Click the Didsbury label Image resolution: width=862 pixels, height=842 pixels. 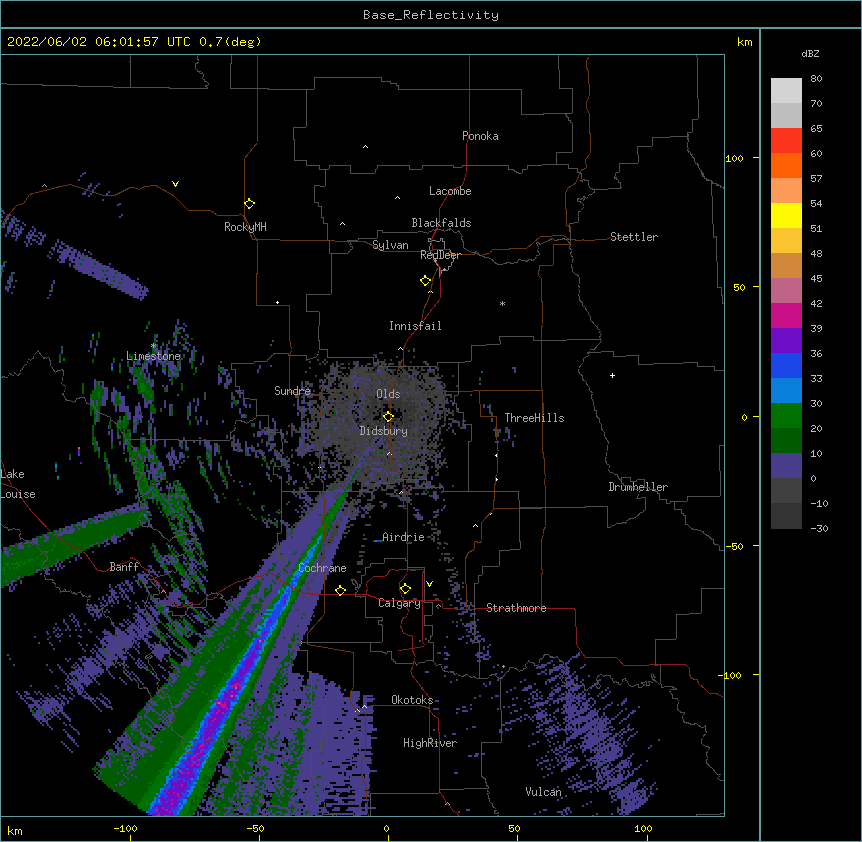384,431
